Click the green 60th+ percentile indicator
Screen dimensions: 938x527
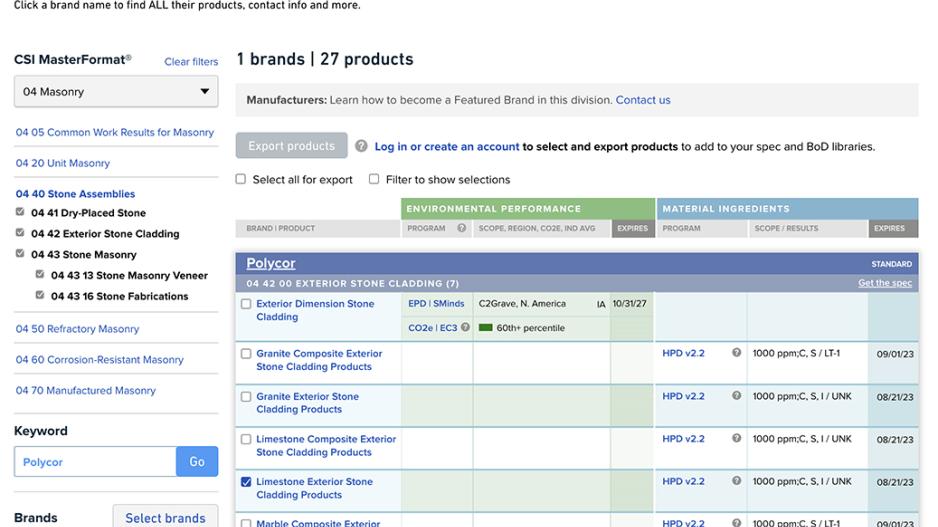[x=486, y=328]
